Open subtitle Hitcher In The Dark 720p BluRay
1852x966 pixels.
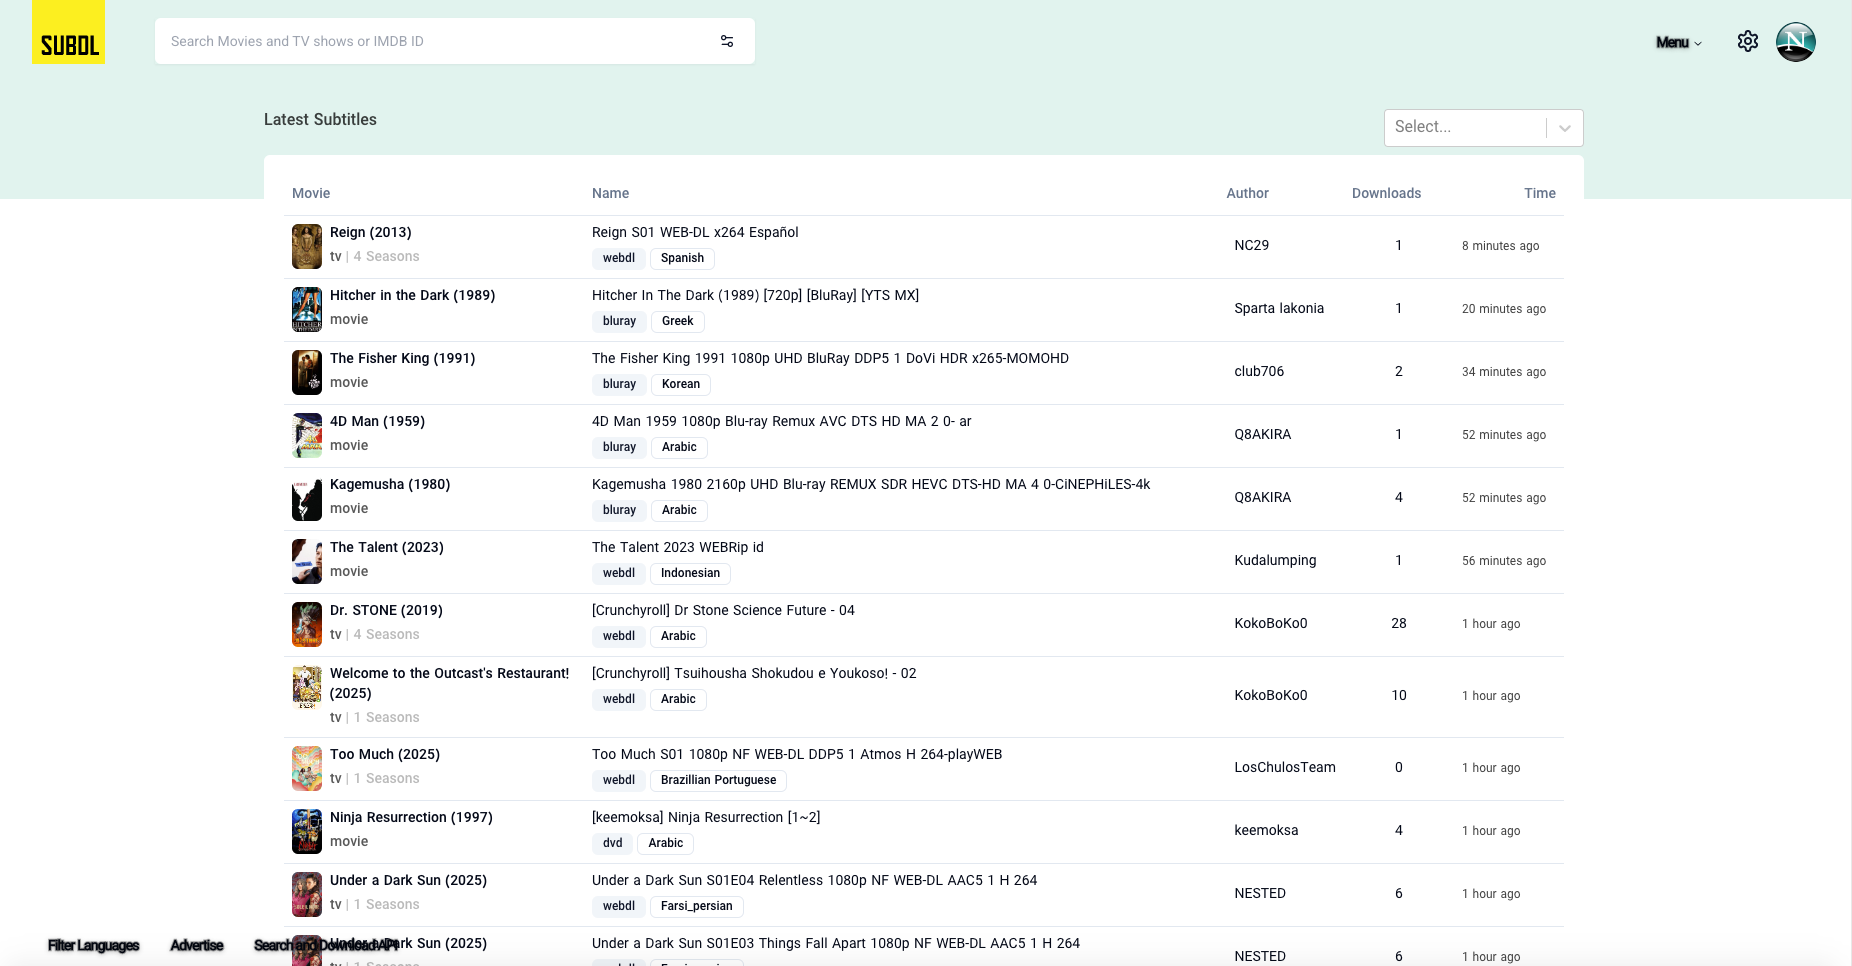click(755, 295)
